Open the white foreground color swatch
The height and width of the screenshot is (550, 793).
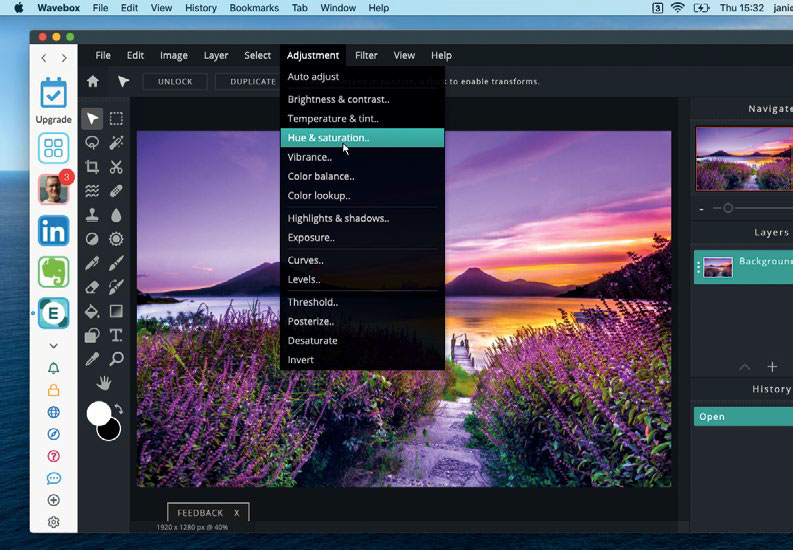[x=98, y=413]
